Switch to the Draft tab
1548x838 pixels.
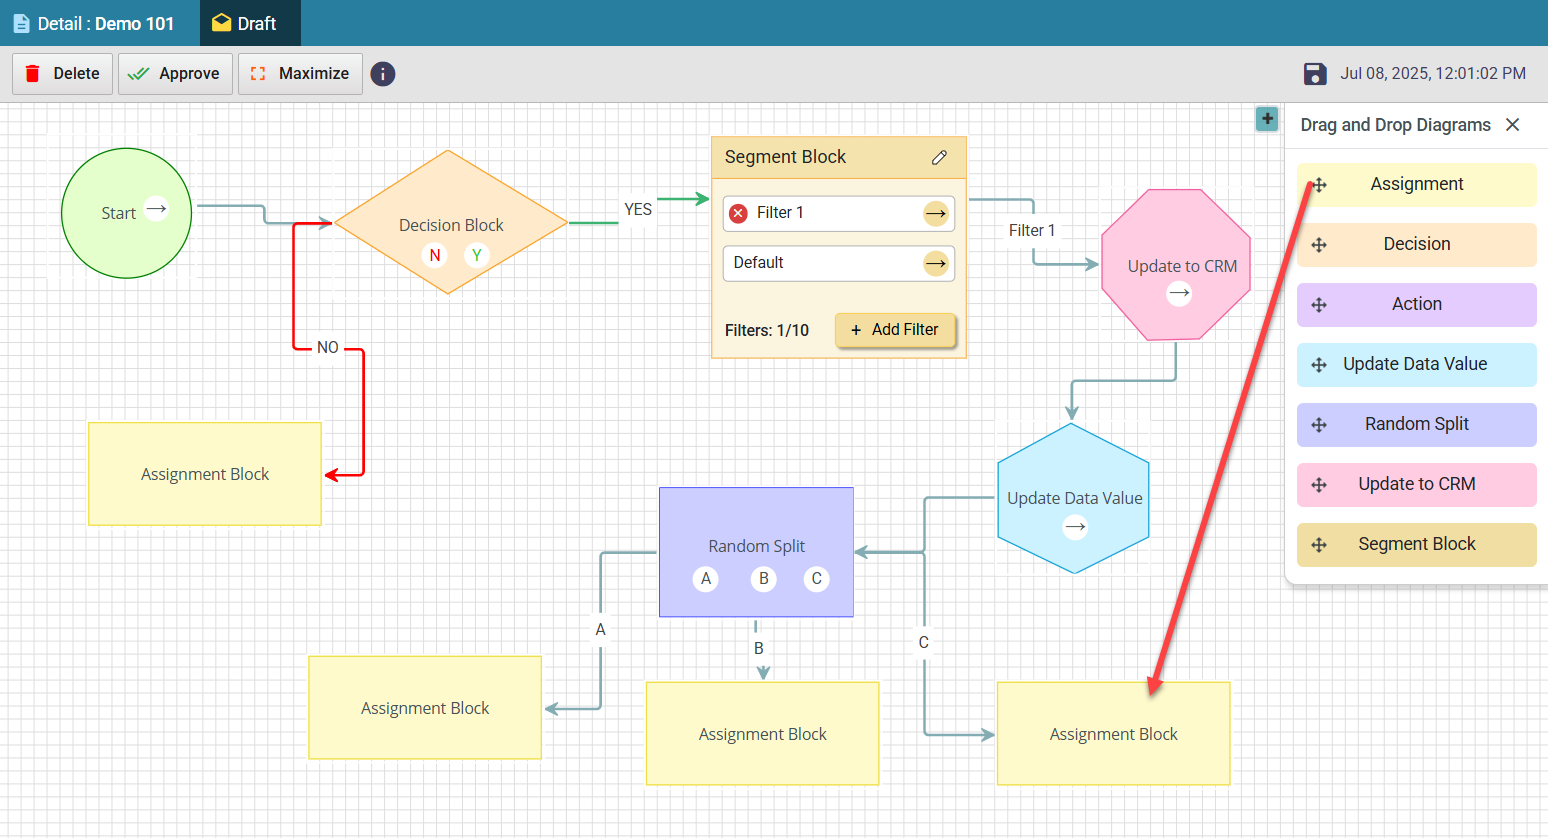point(250,23)
